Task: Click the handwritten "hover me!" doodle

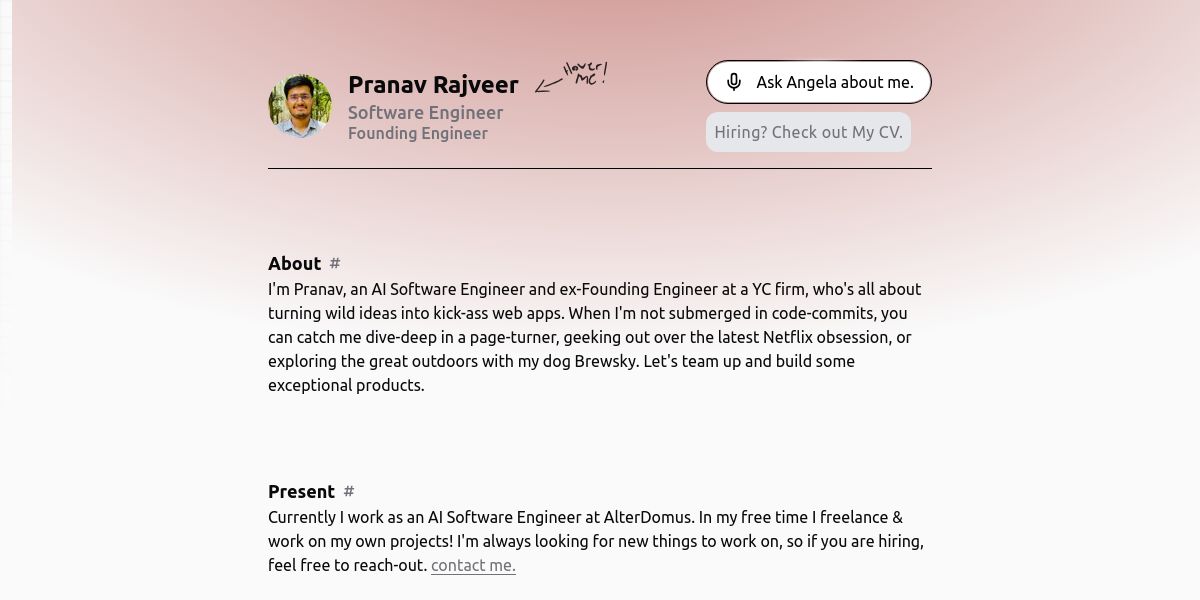Action: click(x=586, y=73)
